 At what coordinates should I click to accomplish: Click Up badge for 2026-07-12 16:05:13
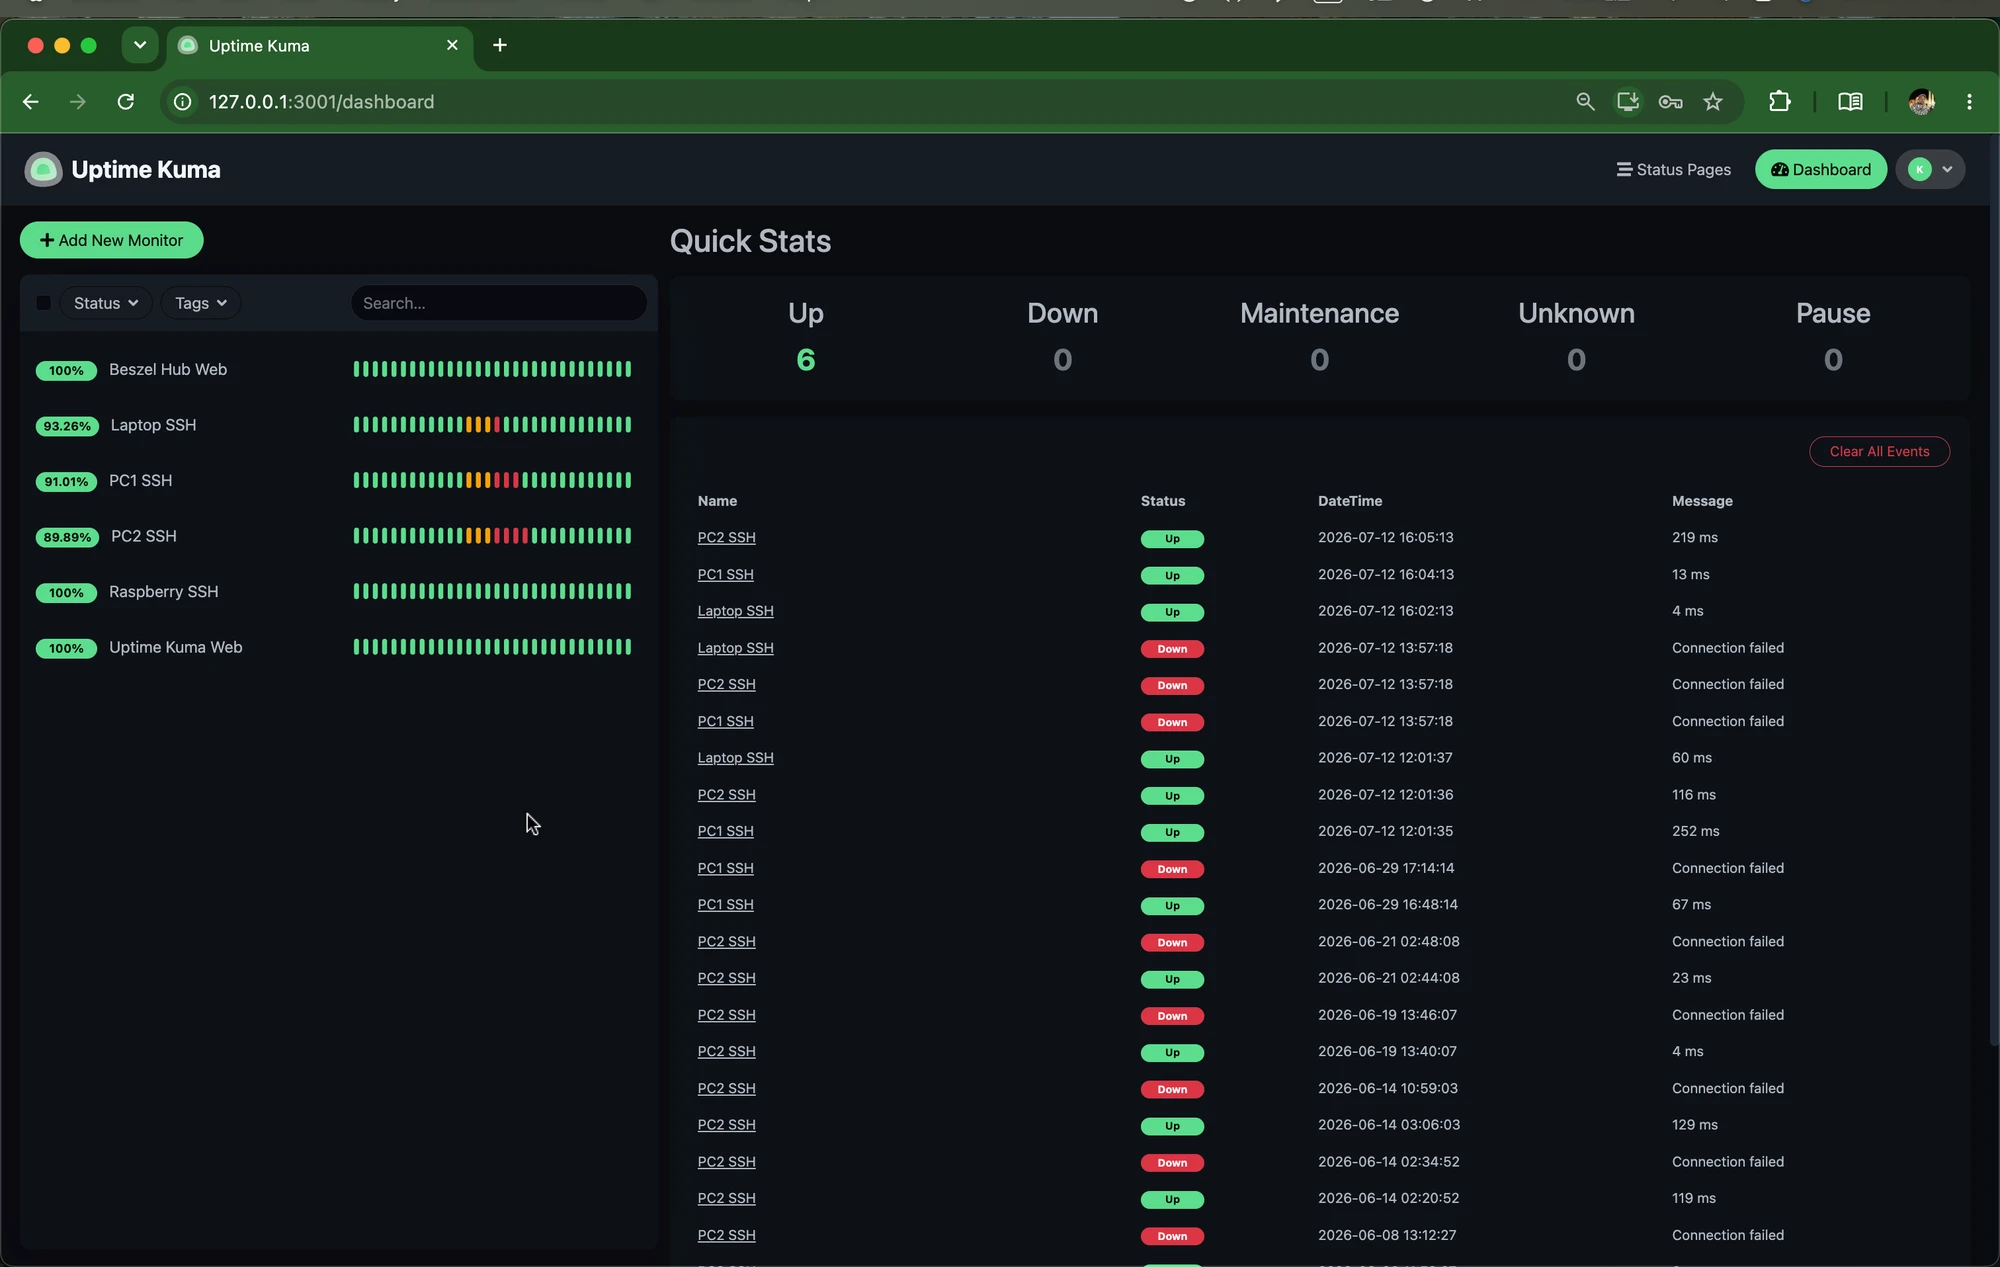(1172, 539)
